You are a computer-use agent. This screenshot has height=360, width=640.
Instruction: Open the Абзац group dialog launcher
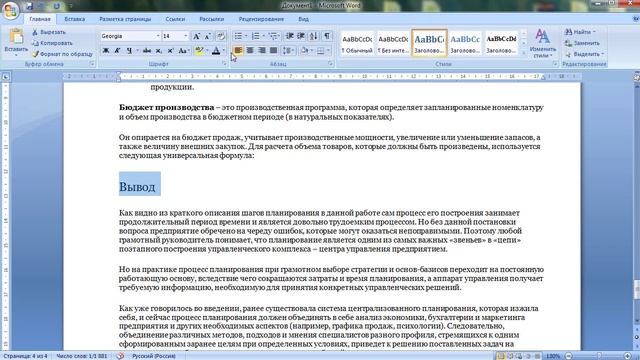tap(331, 64)
